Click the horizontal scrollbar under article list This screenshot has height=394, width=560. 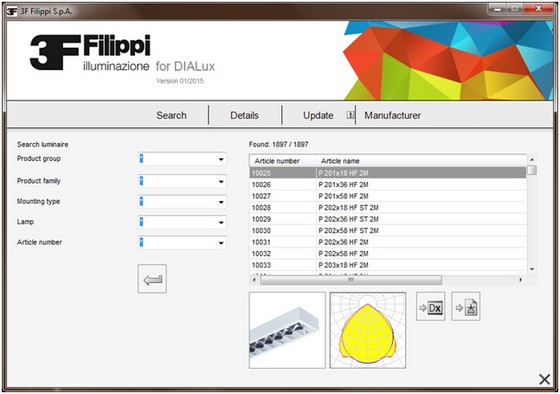pos(351,280)
